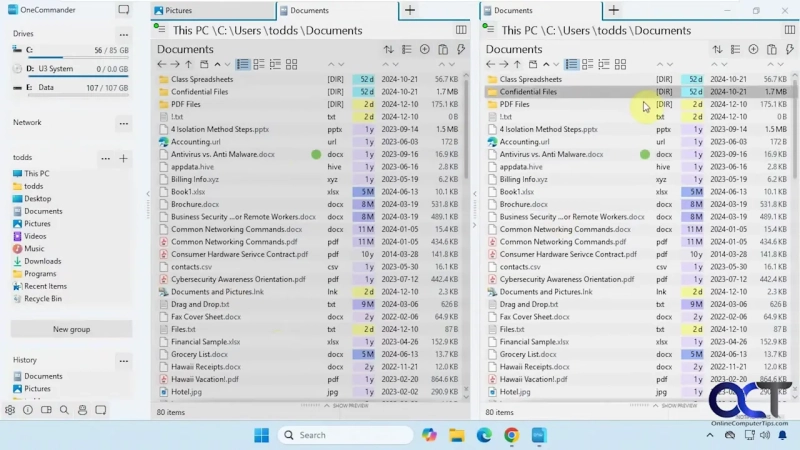Click 'todds' in left pane's path breadcrumb
This screenshot has width=800, height=450.
point(282,30)
